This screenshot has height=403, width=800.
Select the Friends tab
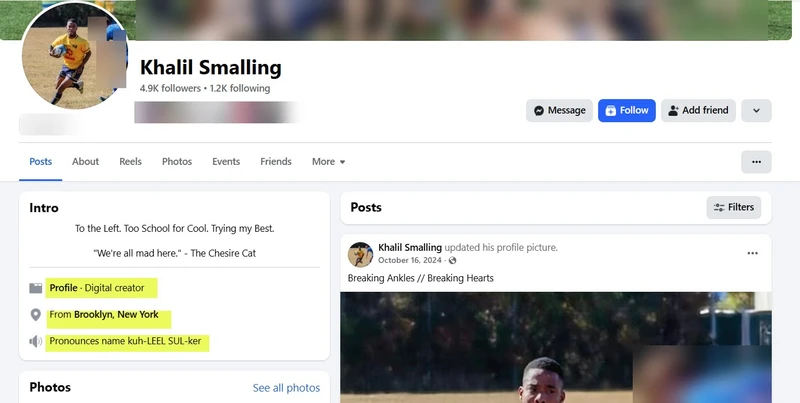276,162
